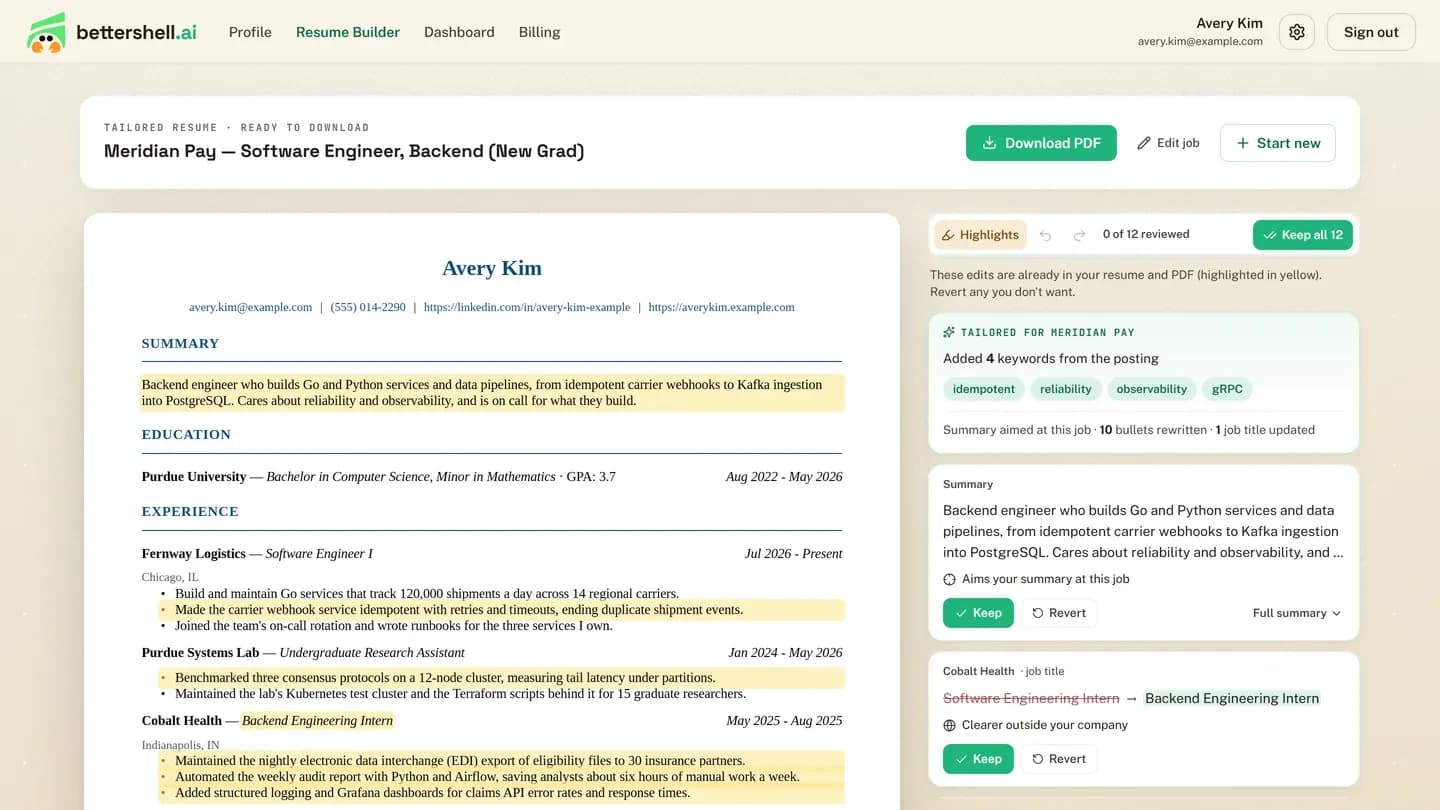The height and width of the screenshot is (810, 1440).
Task: Click the 'Purdue University' education entry
Action: pyautogui.click(x=492, y=477)
